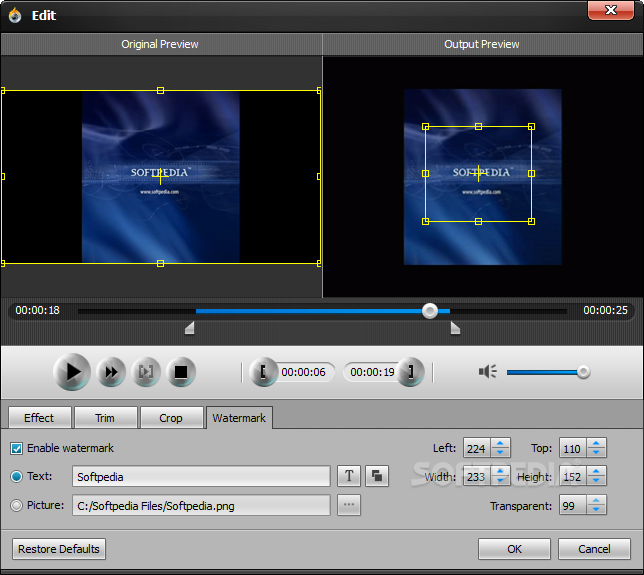Viewport: 644px width, 575px height.
Task: Click Restore Defaults button
Action: pos(59,549)
